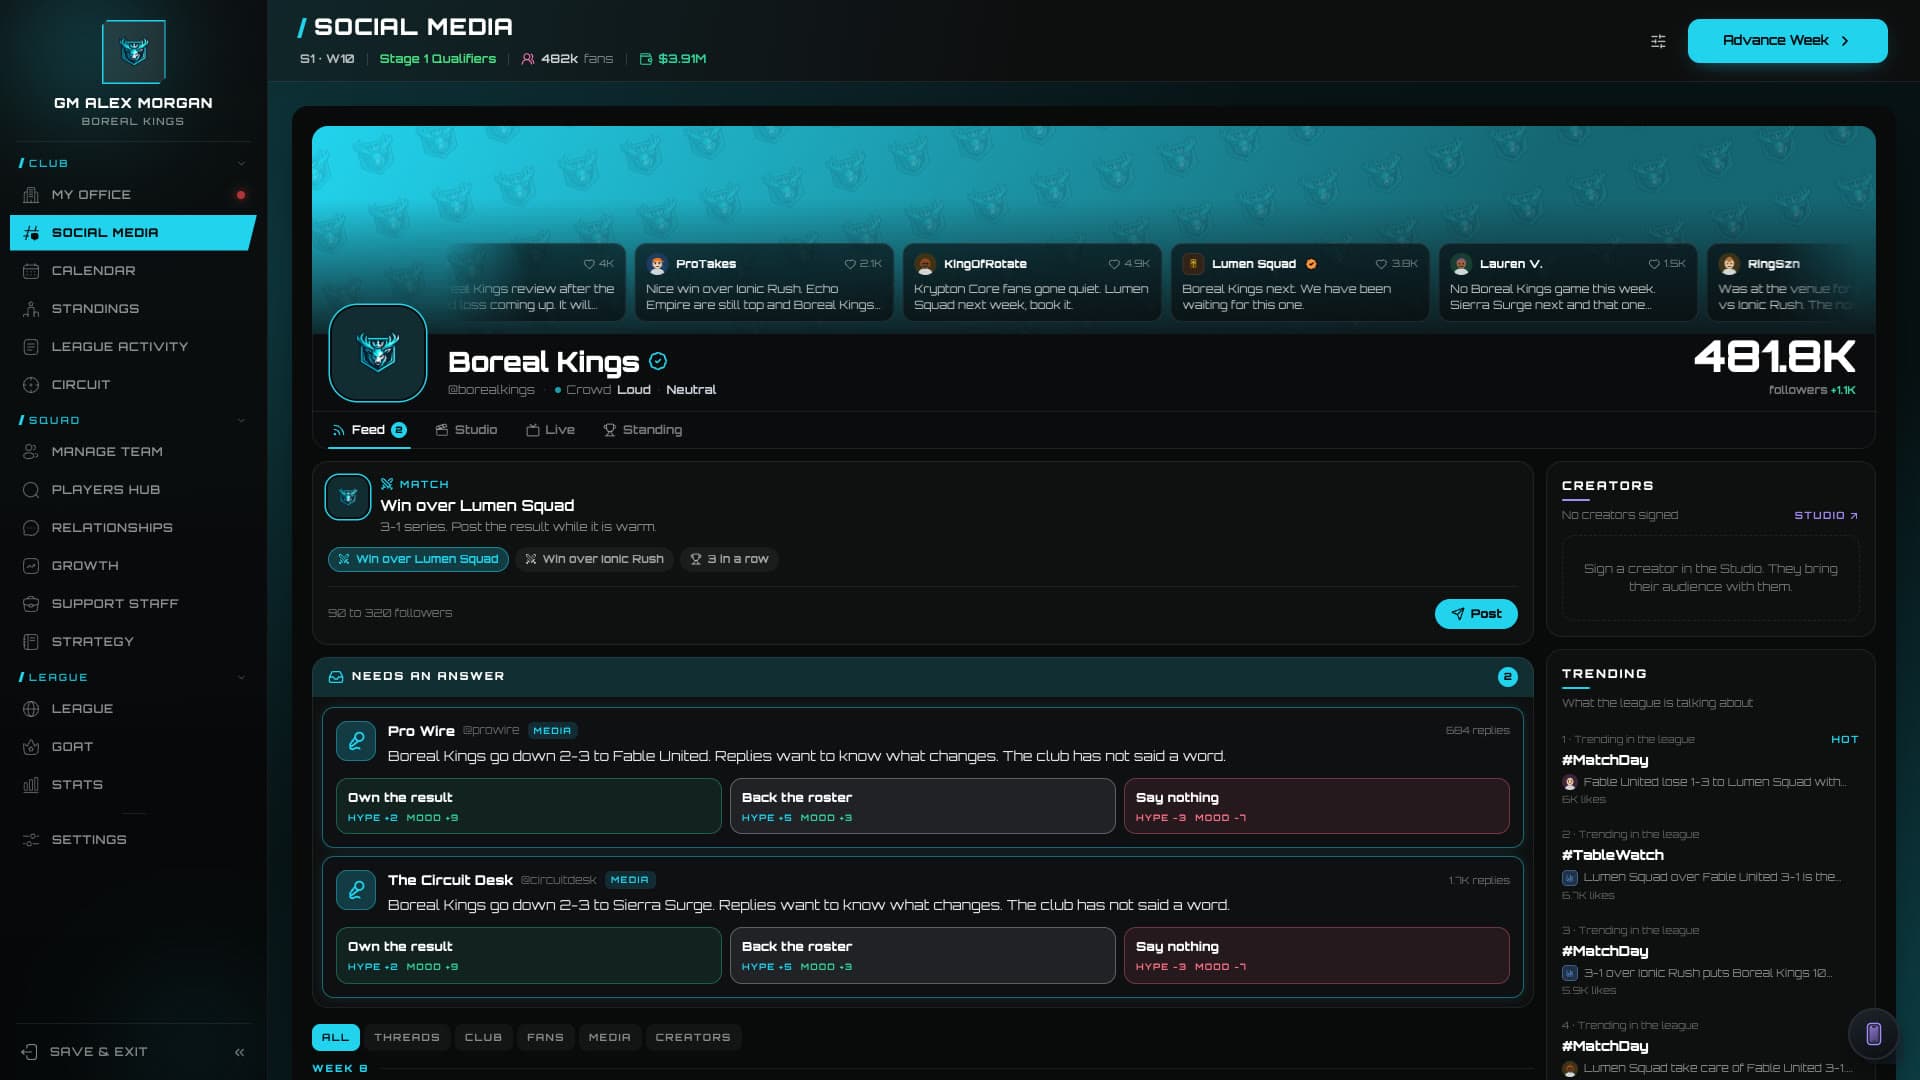Open Support Staff in the sidebar

pyautogui.click(x=133, y=604)
